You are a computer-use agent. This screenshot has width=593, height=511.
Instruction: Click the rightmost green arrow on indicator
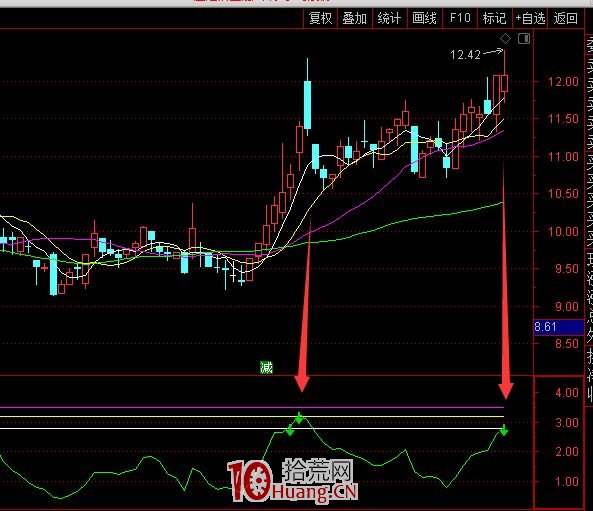[504, 430]
